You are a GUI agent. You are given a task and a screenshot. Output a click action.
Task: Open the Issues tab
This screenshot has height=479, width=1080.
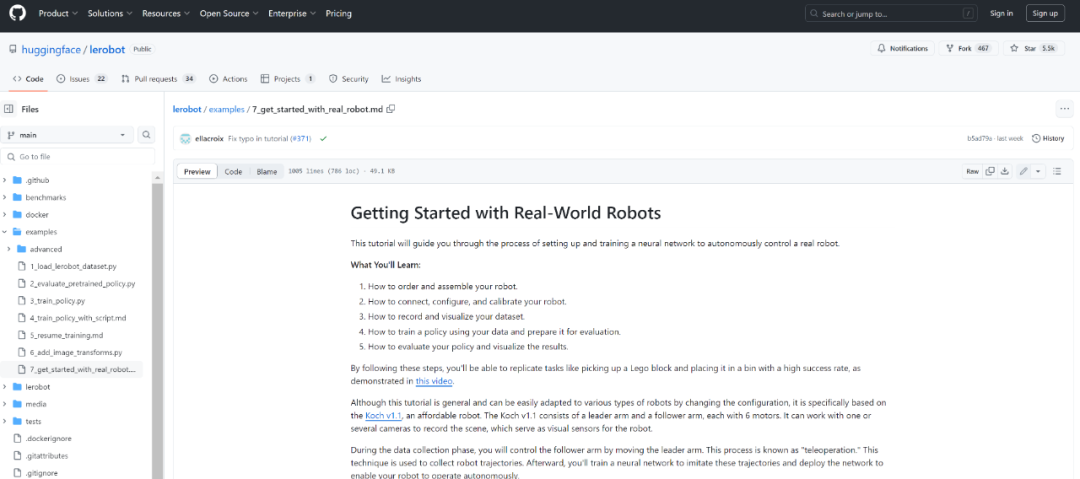coord(82,79)
